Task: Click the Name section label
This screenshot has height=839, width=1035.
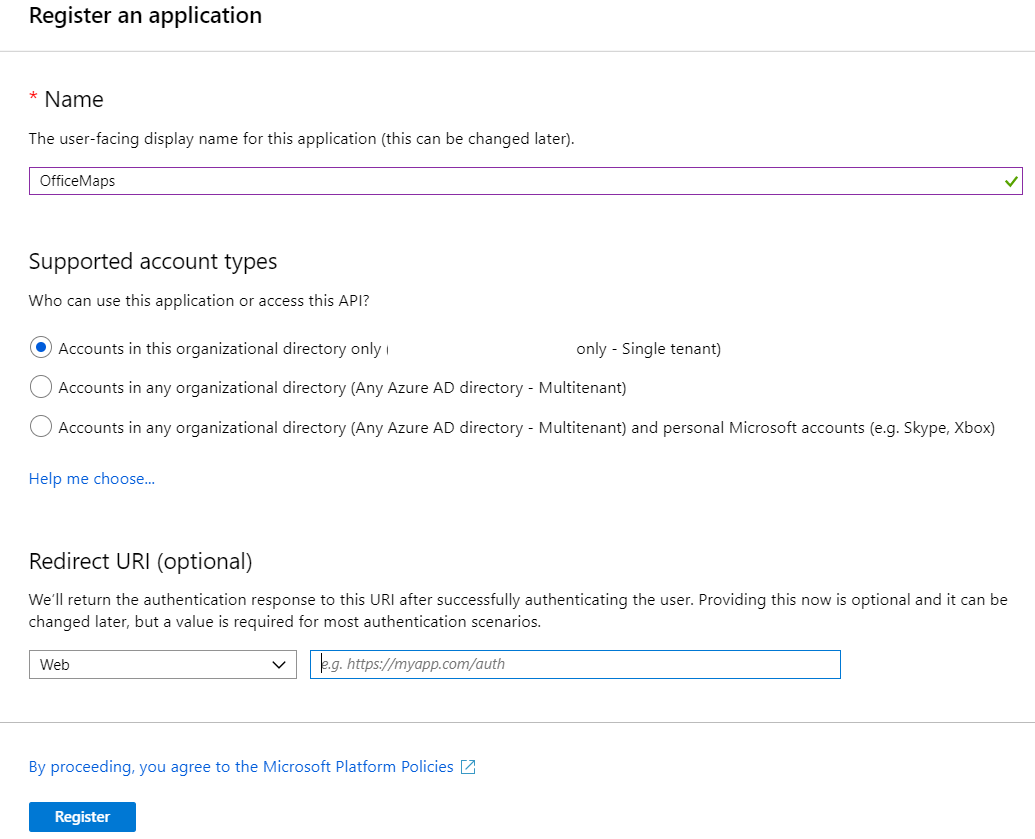Action: coord(74,99)
